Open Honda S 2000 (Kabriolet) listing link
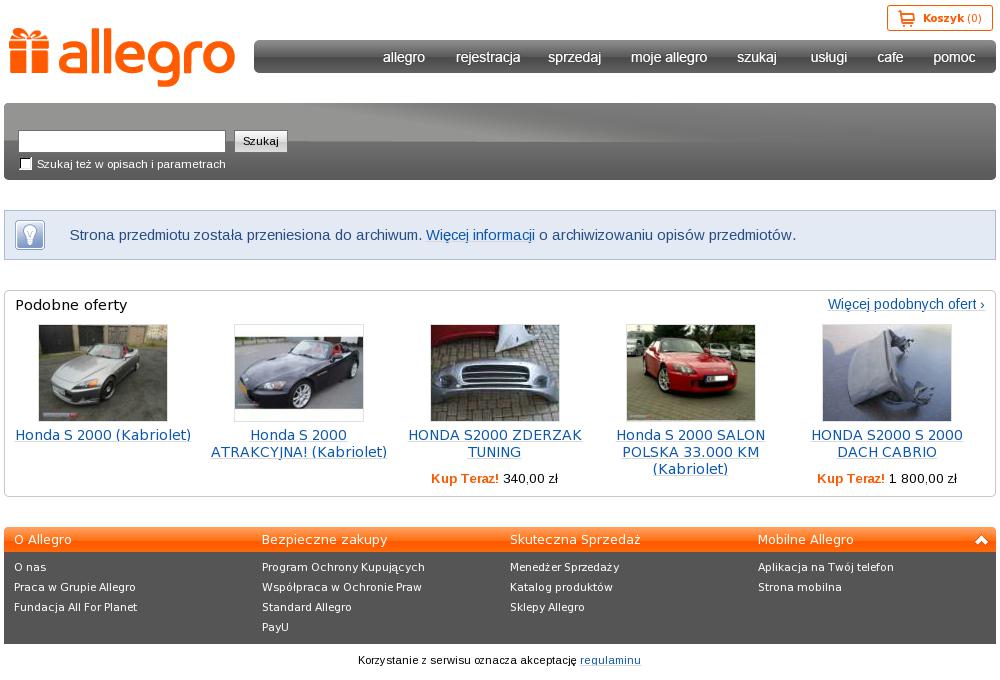Image resolution: width=1000 pixels, height=680 pixels. coord(103,435)
